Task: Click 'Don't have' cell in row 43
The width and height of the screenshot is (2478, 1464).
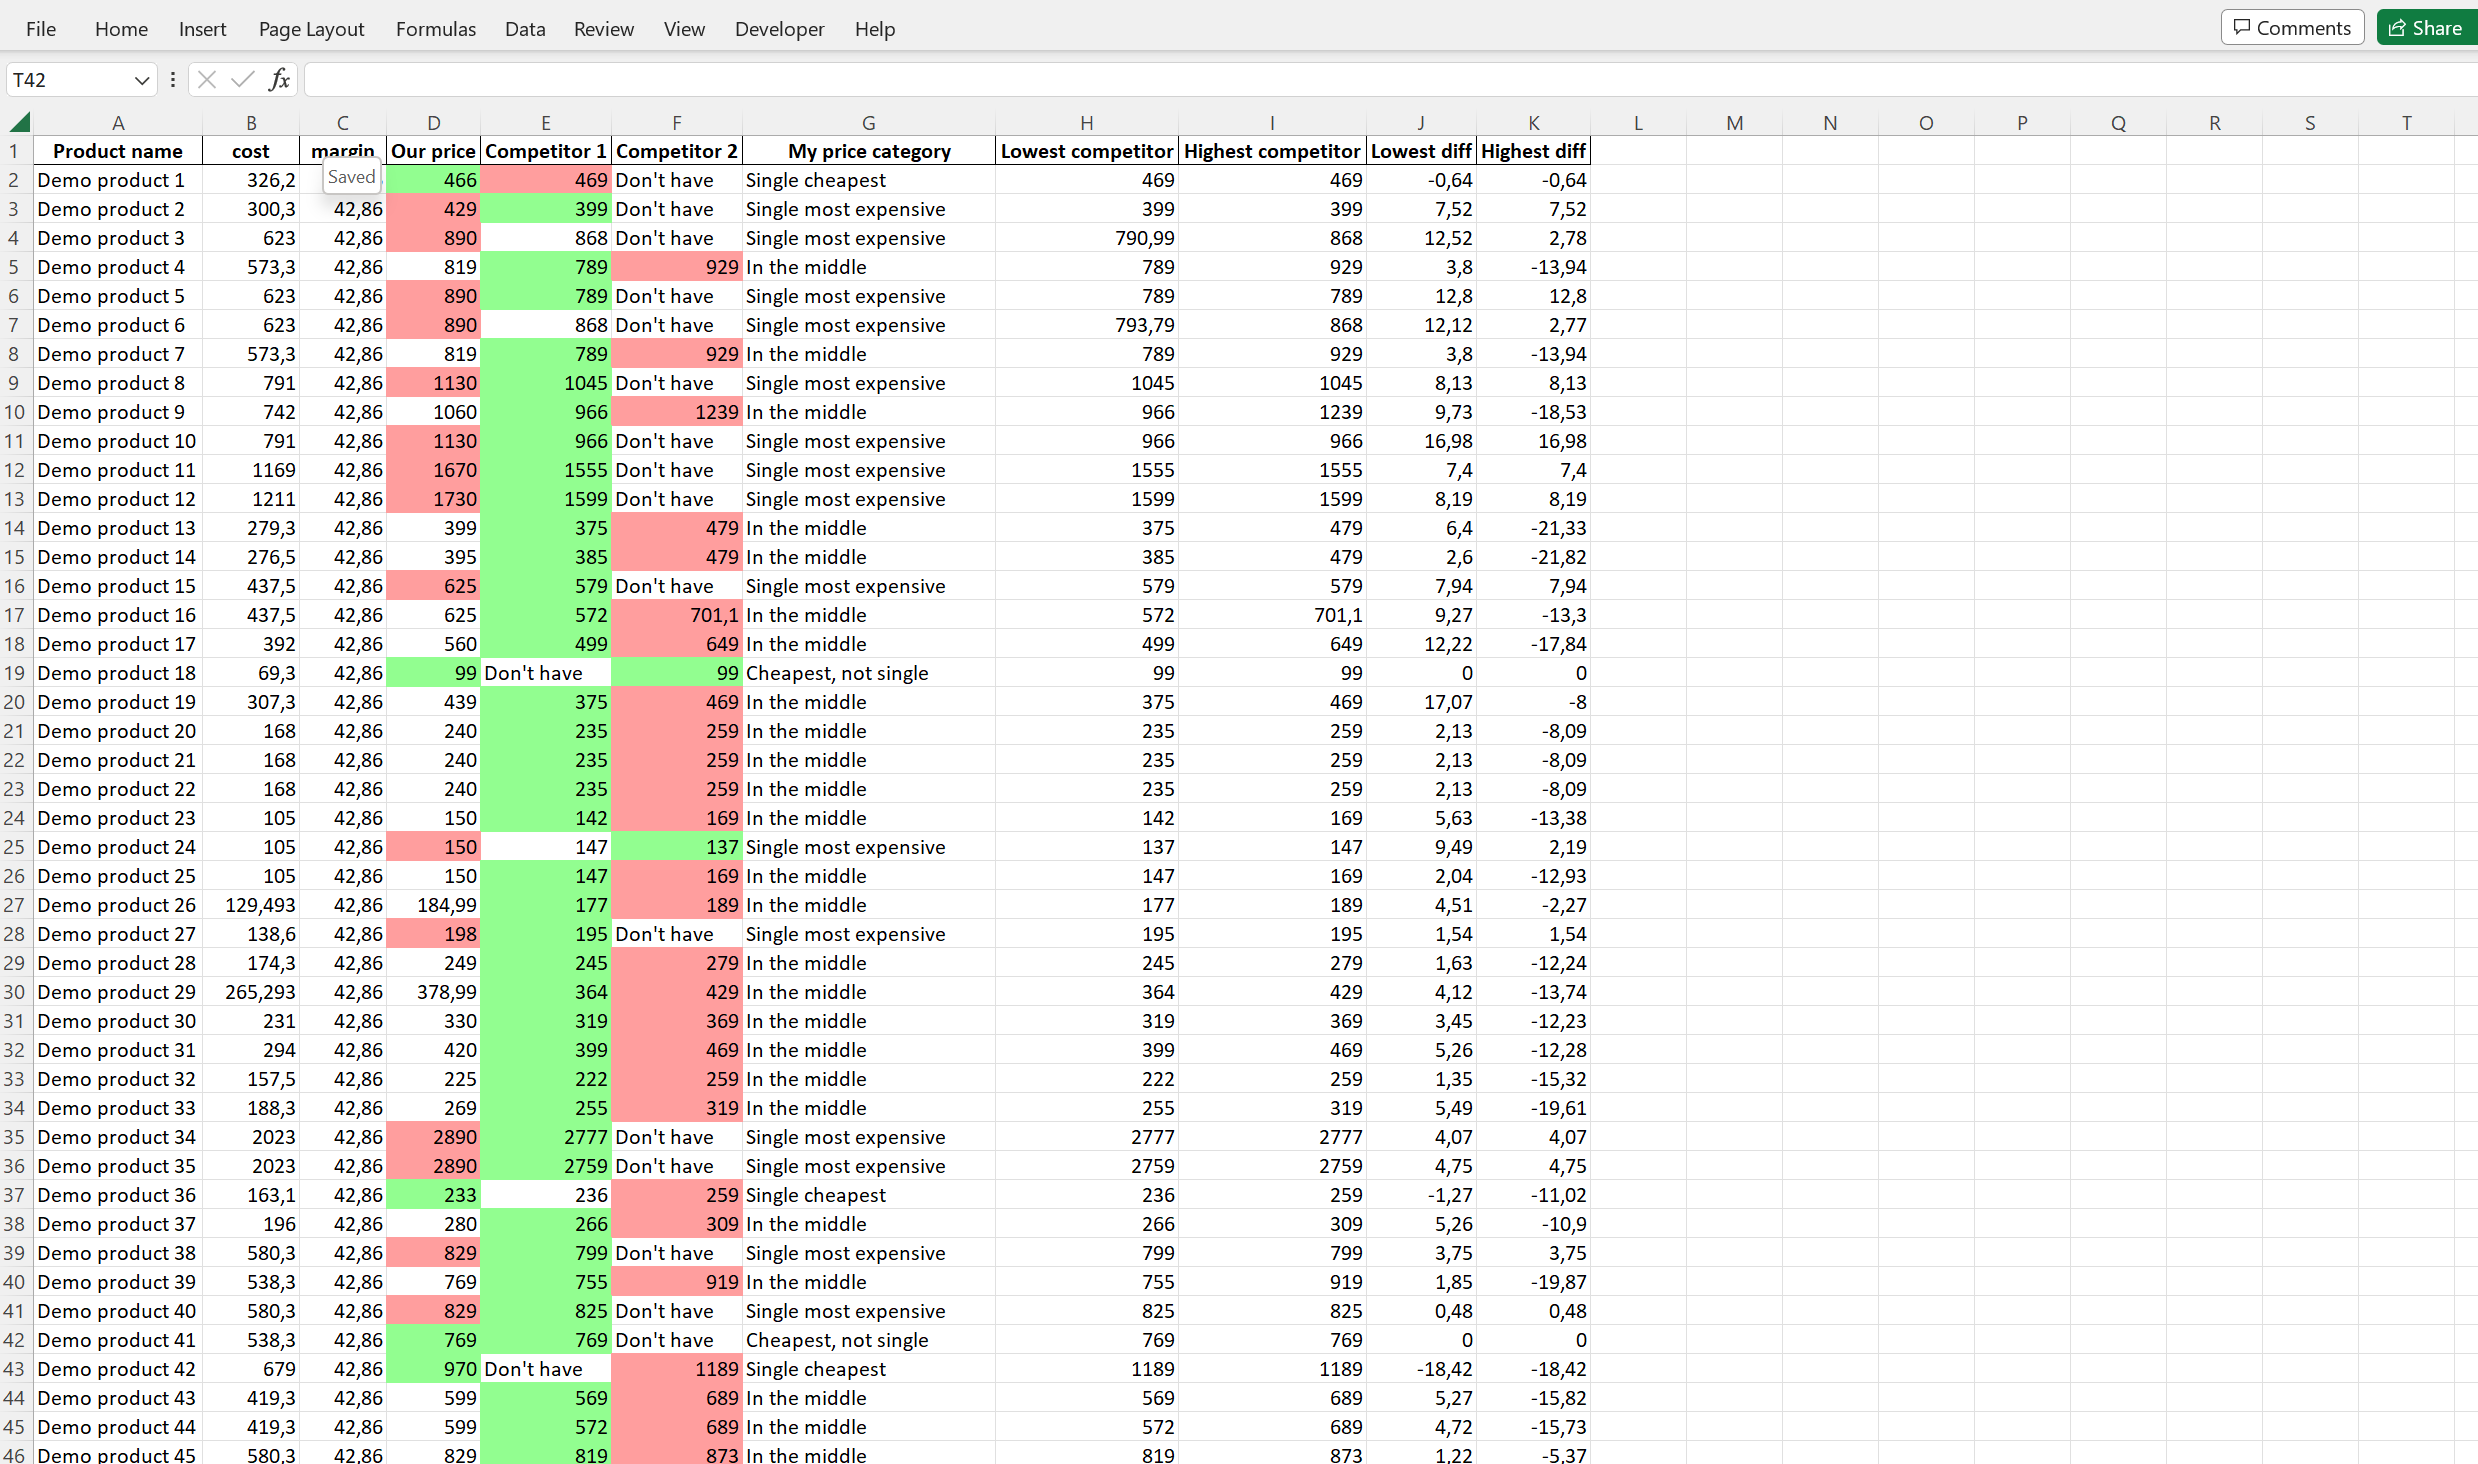Action: [546, 1369]
